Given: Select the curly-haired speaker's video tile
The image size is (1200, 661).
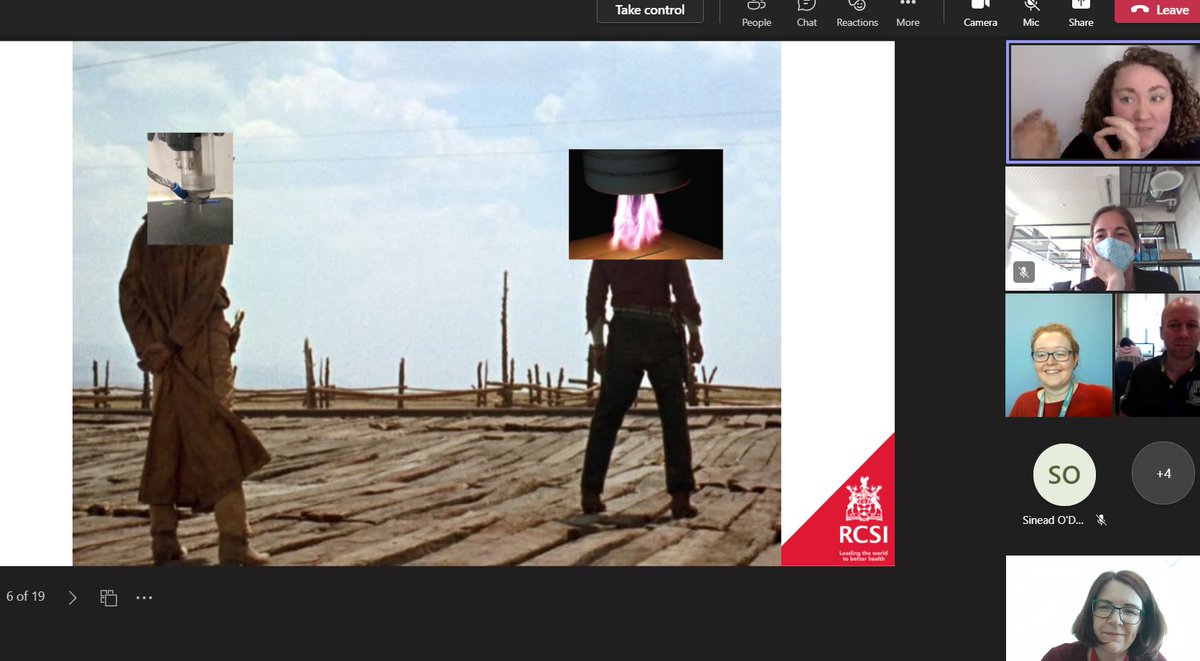Looking at the screenshot, I should (1103, 101).
